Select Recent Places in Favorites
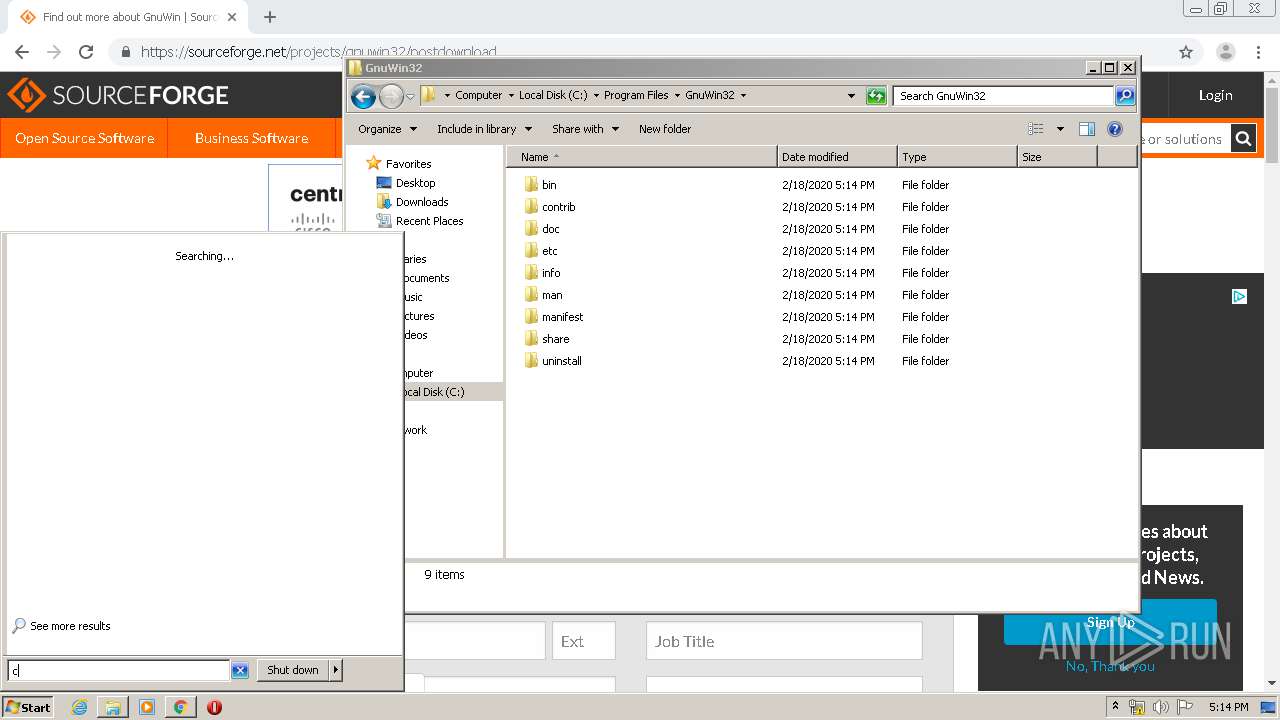The width and height of the screenshot is (1280, 720). [x=429, y=221]
